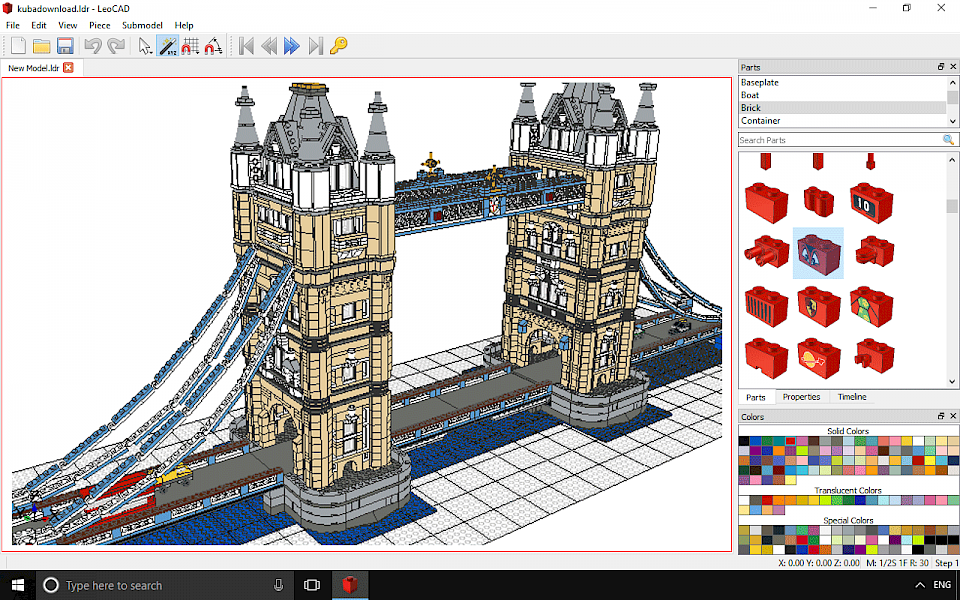Viewport: 960px width, 600px height.
Task: Click the magnifier icon in Search Parts
Action: (x=948, y=140)
